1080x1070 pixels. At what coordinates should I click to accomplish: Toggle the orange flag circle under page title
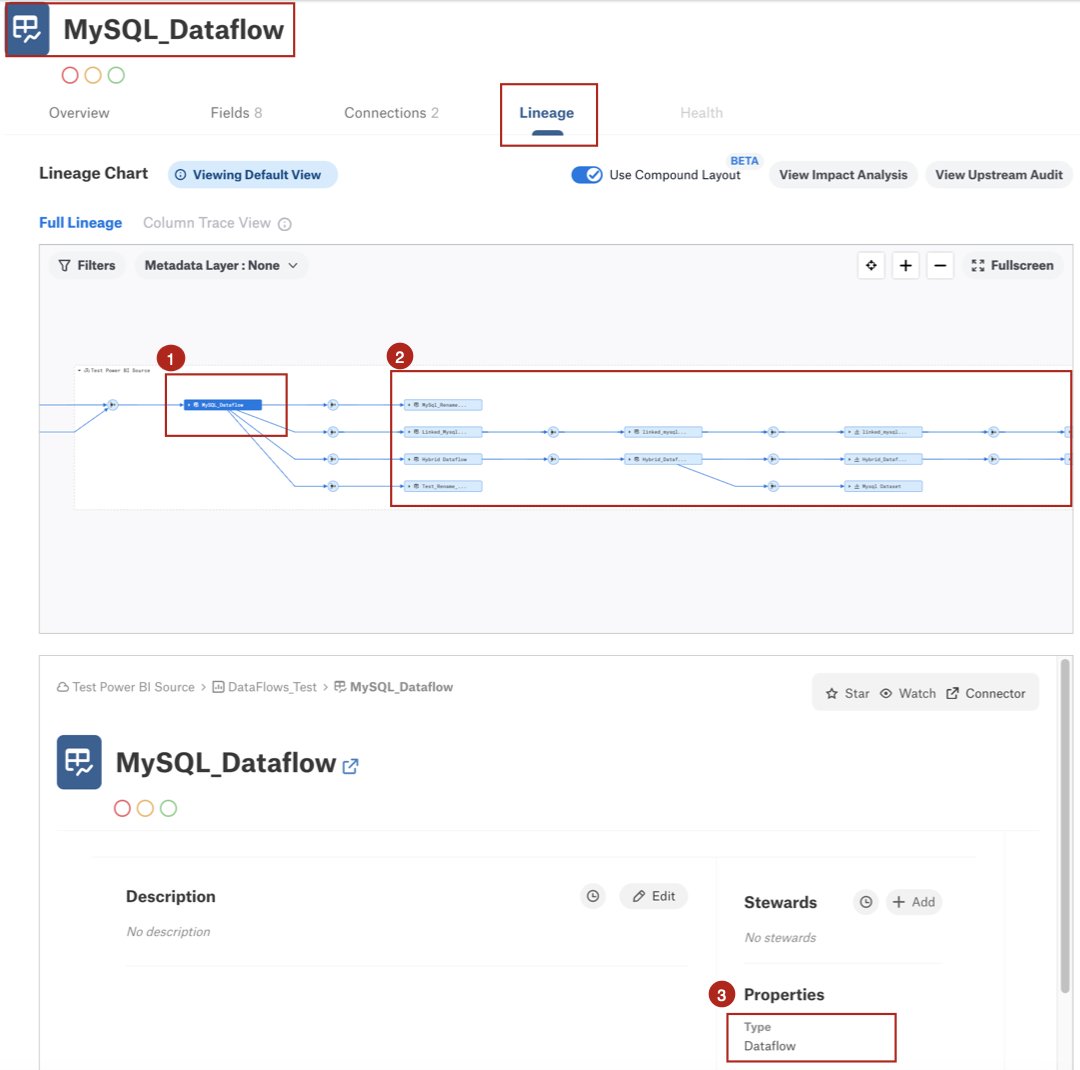[93, 75]
